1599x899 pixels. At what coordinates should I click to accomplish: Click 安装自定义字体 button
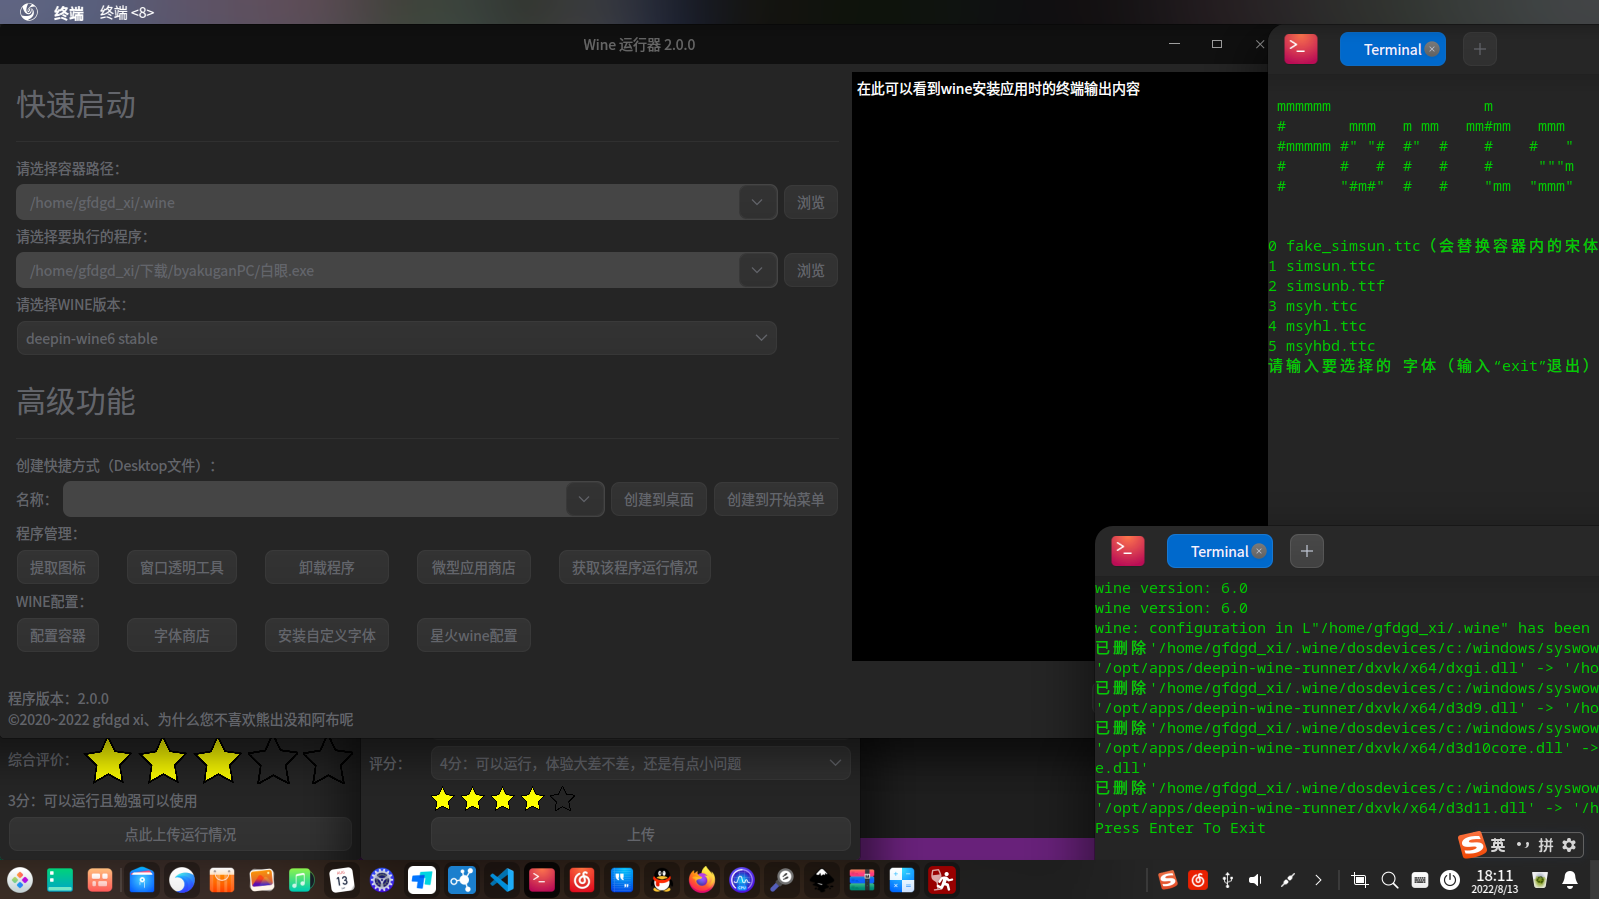click(x=327, y=635)
